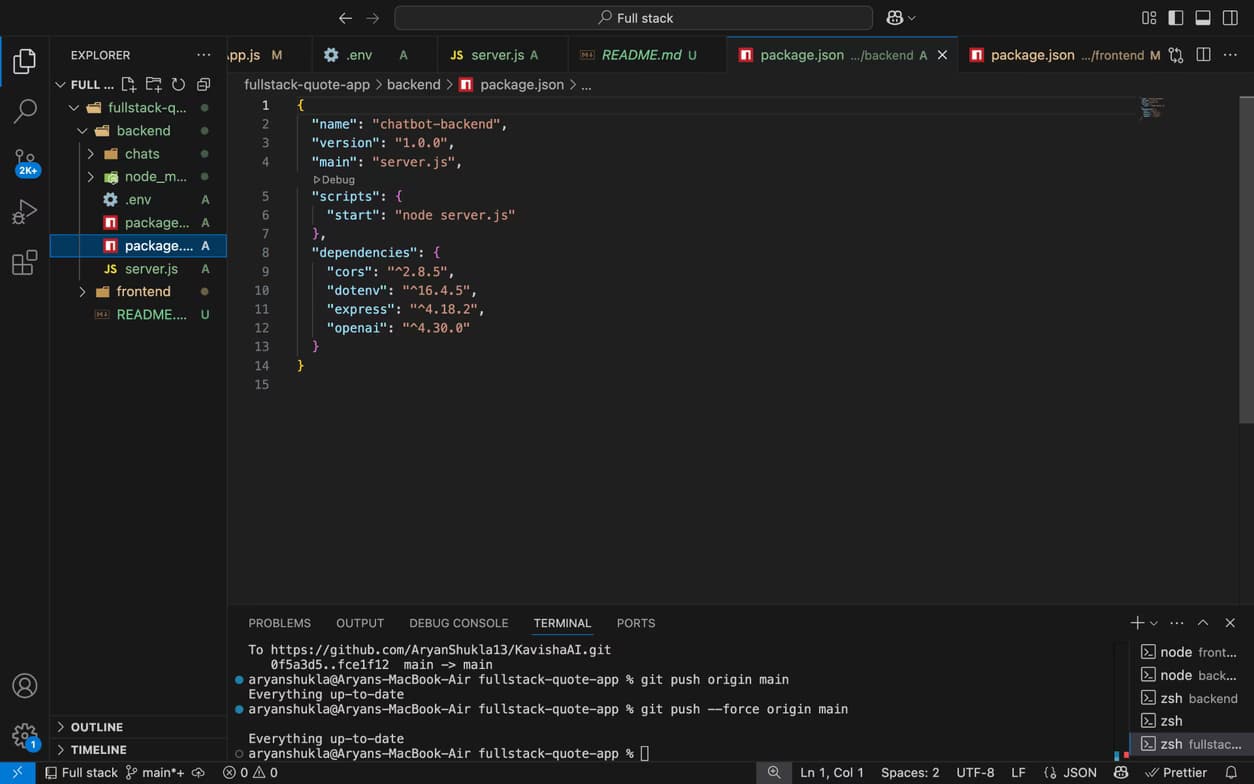This screenshot has width=1254, height=784.
Task: Click the New File icon in Explorer
Action: coord(129,85)
